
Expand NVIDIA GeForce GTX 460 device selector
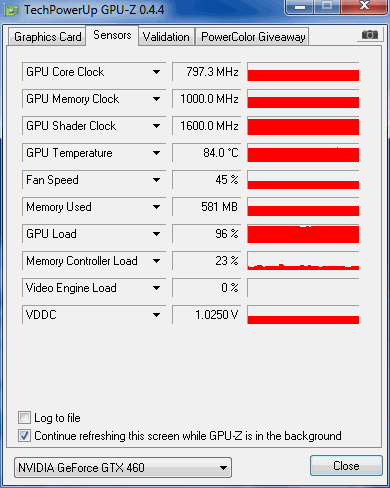(123, 468)
